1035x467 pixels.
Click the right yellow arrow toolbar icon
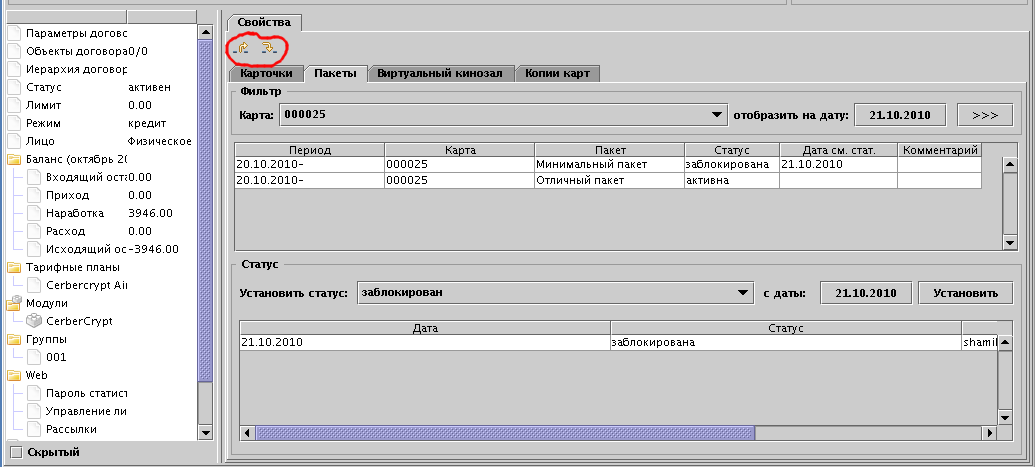click(268, 48)
